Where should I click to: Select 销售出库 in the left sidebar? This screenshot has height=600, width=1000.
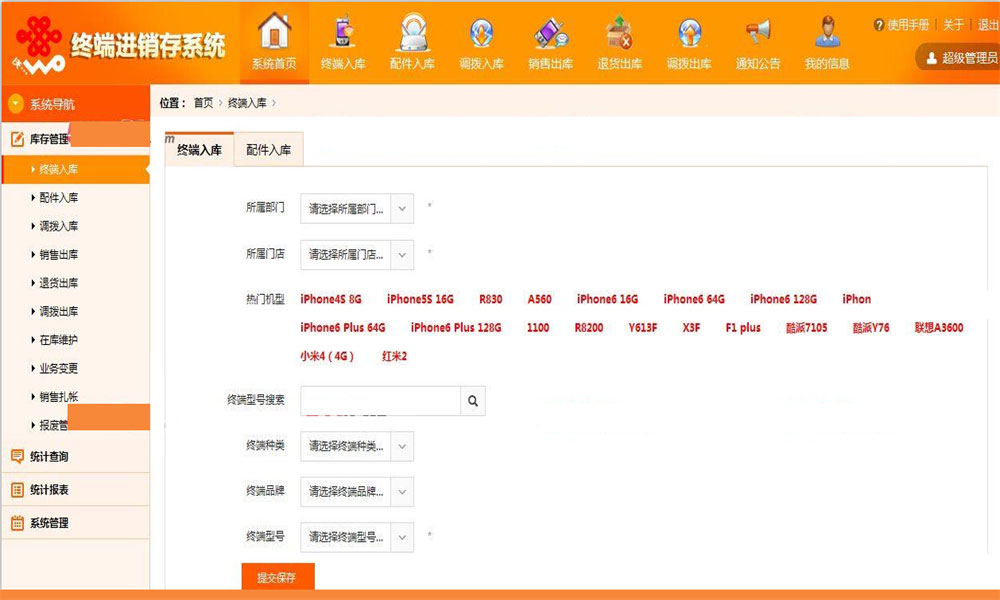coord(58,254)
